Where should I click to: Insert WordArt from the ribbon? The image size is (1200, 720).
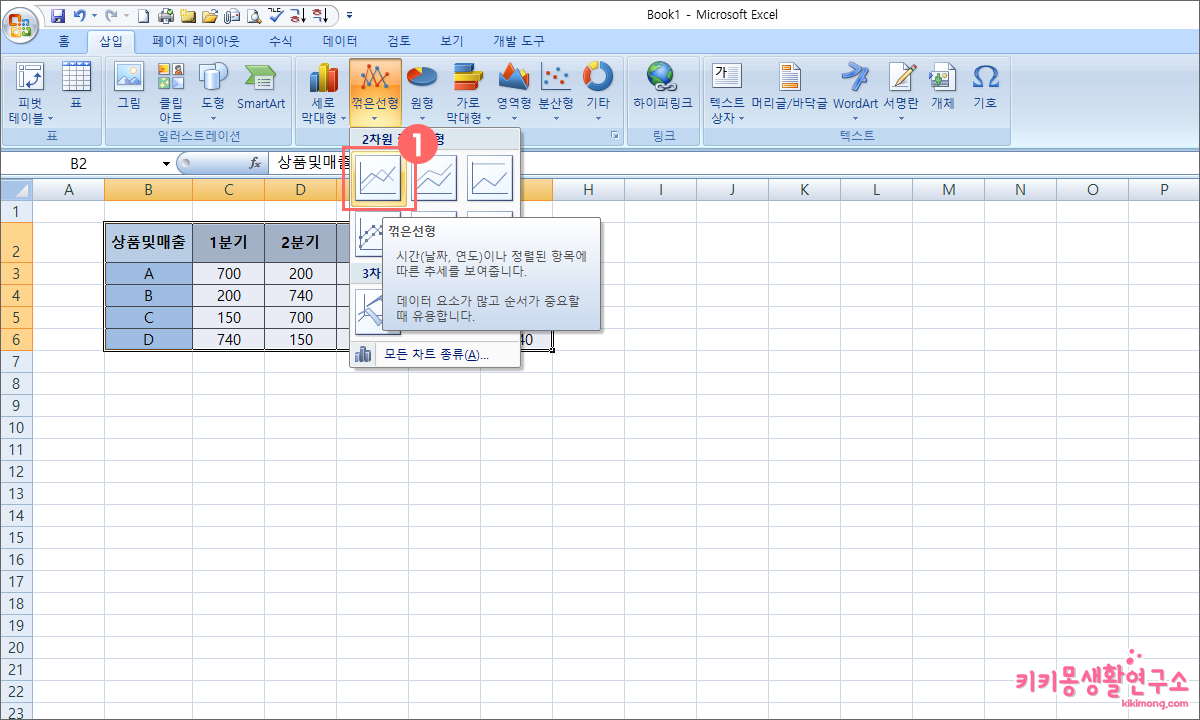click(x=855, y=78)
